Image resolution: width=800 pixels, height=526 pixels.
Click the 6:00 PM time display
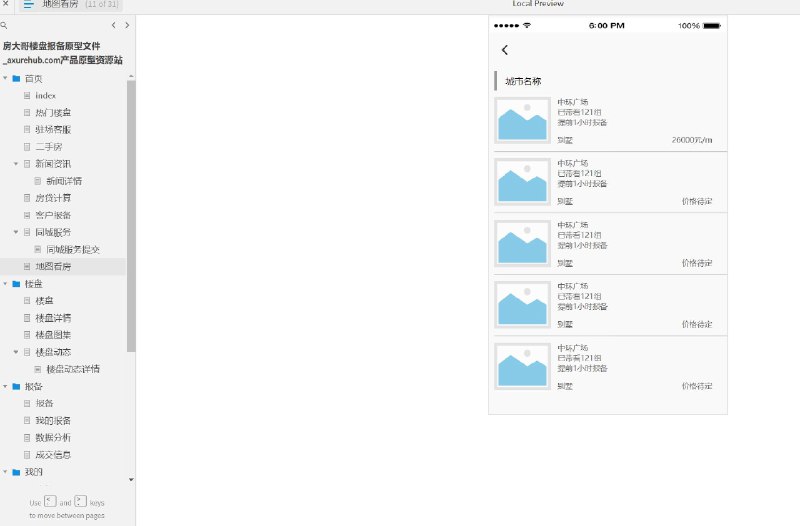point(607,26)
